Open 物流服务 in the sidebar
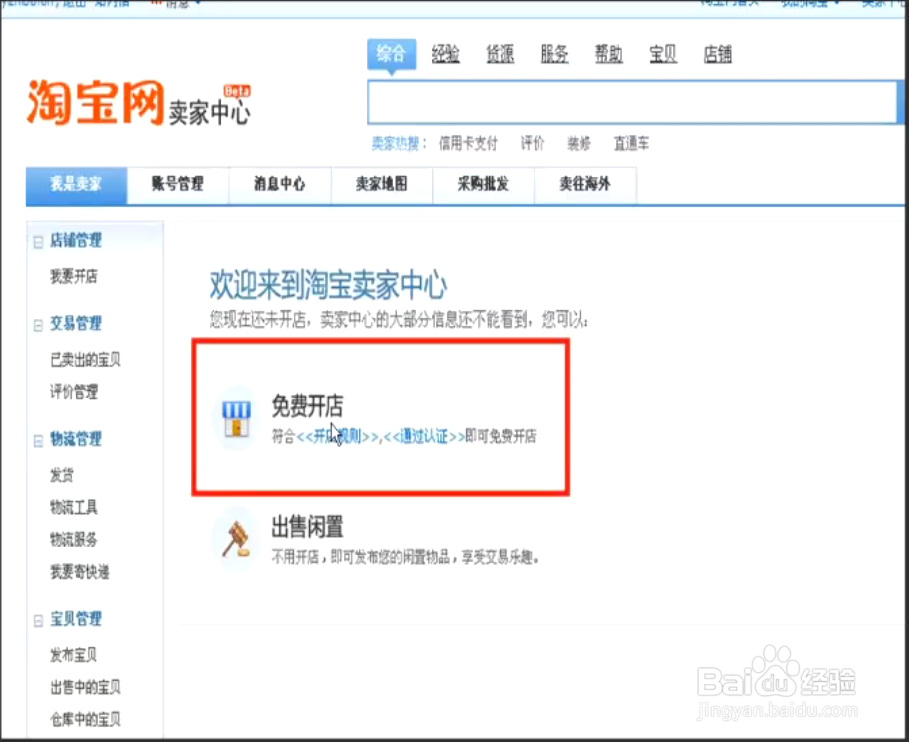The width and height of the screenshot is (909, 742). [x=74, y=540]
